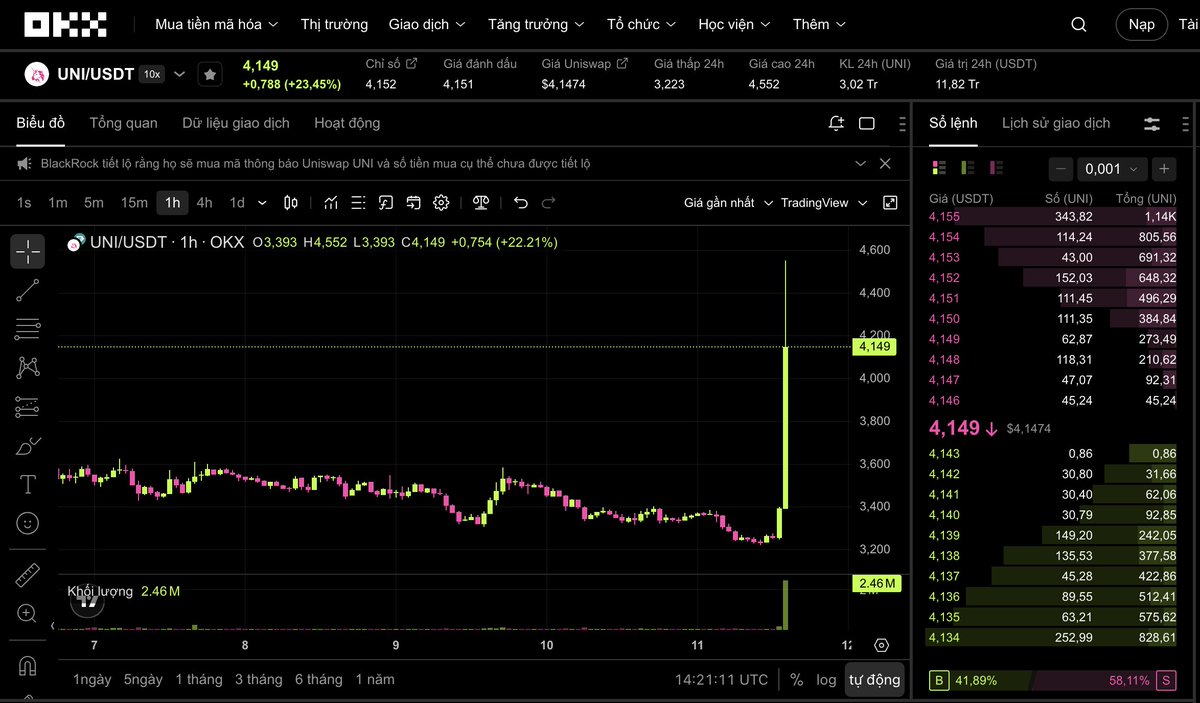Enter fullscreen chart mode

pos(890,203)
